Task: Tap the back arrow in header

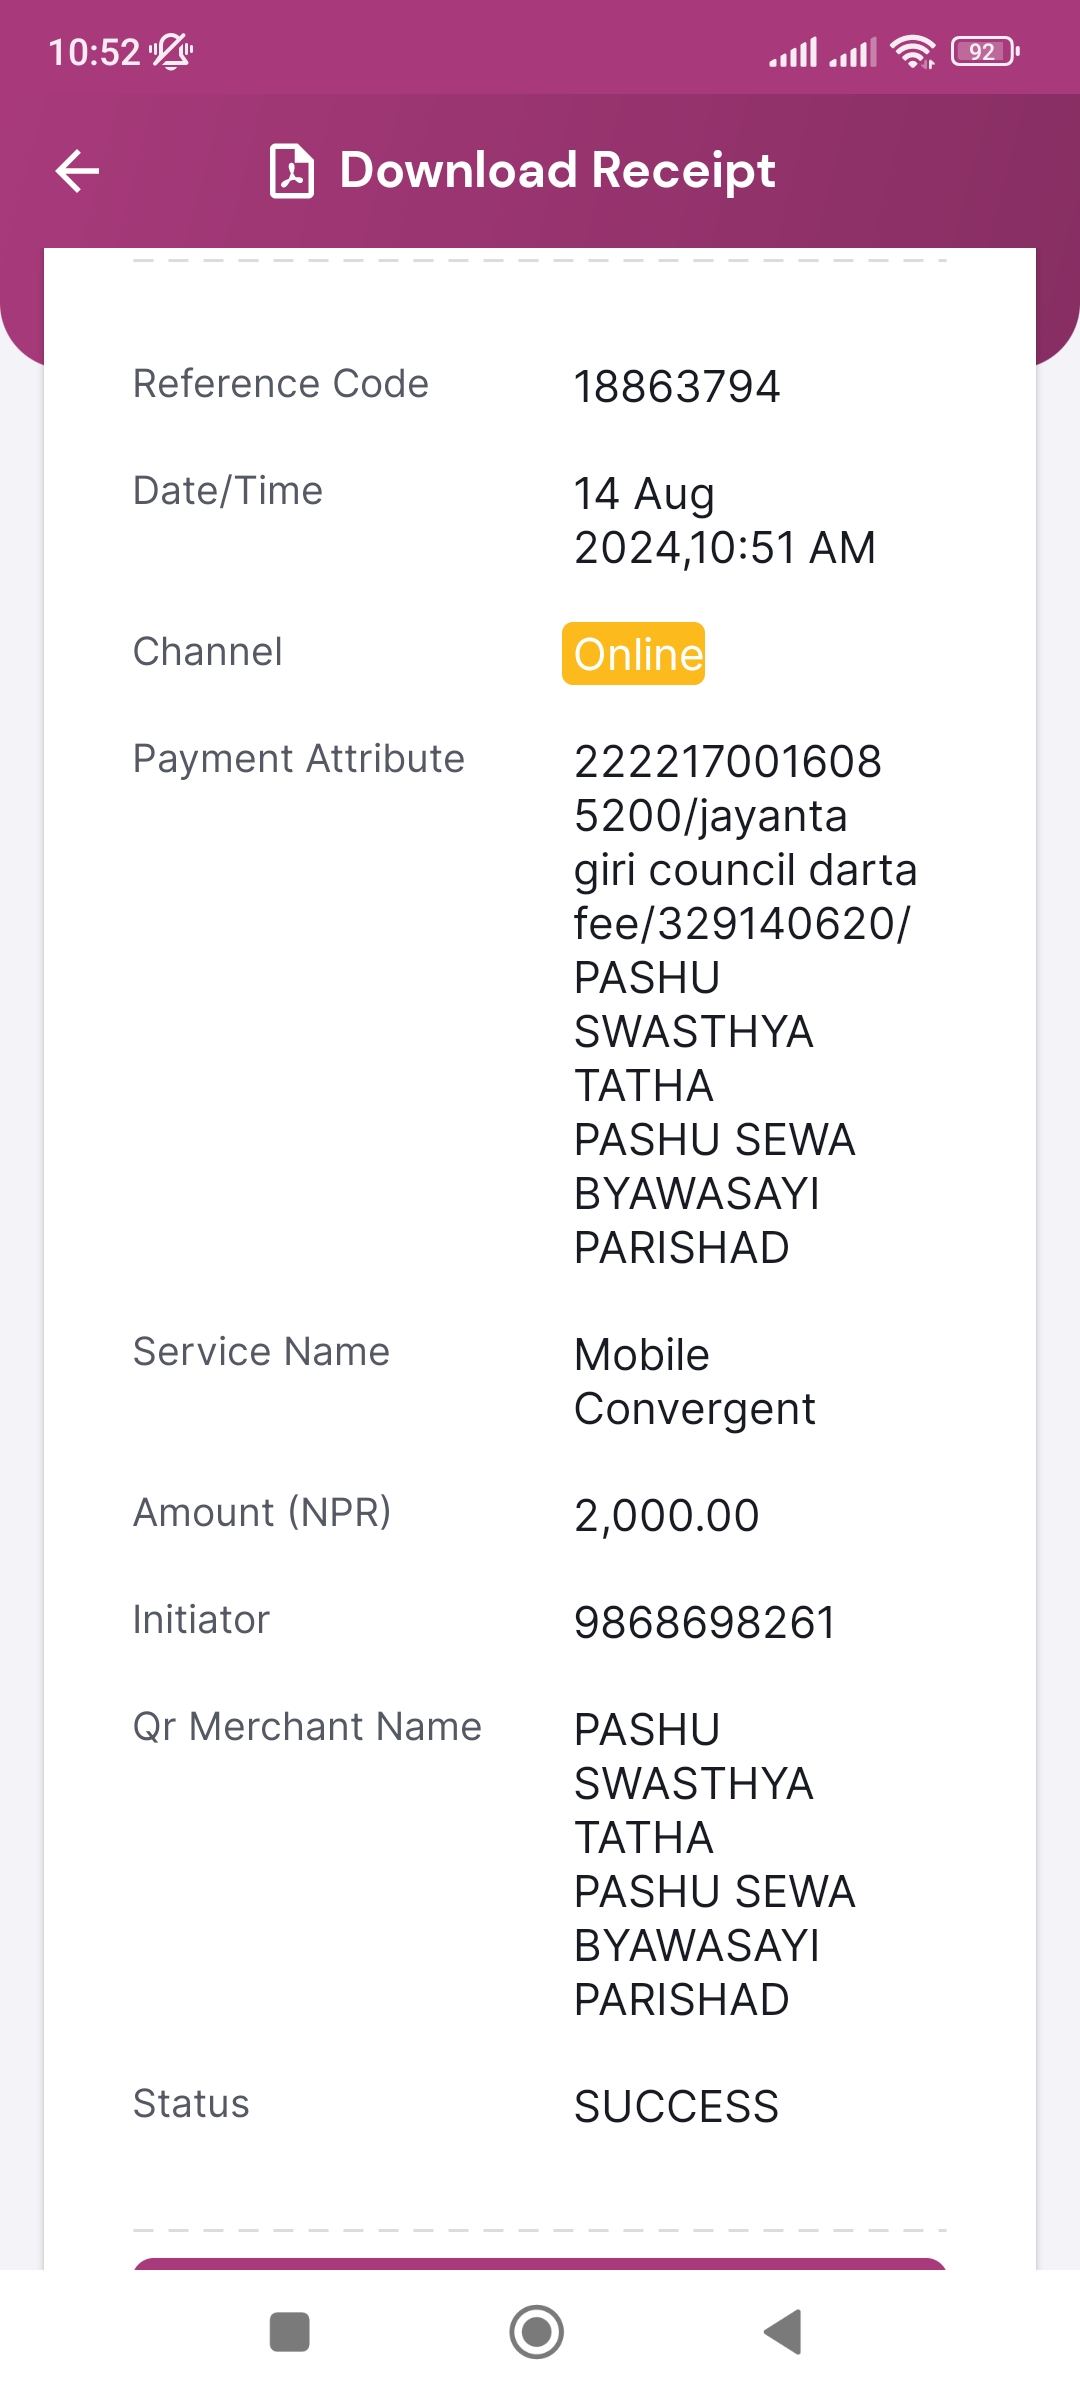Action: [x=77, y=171]
